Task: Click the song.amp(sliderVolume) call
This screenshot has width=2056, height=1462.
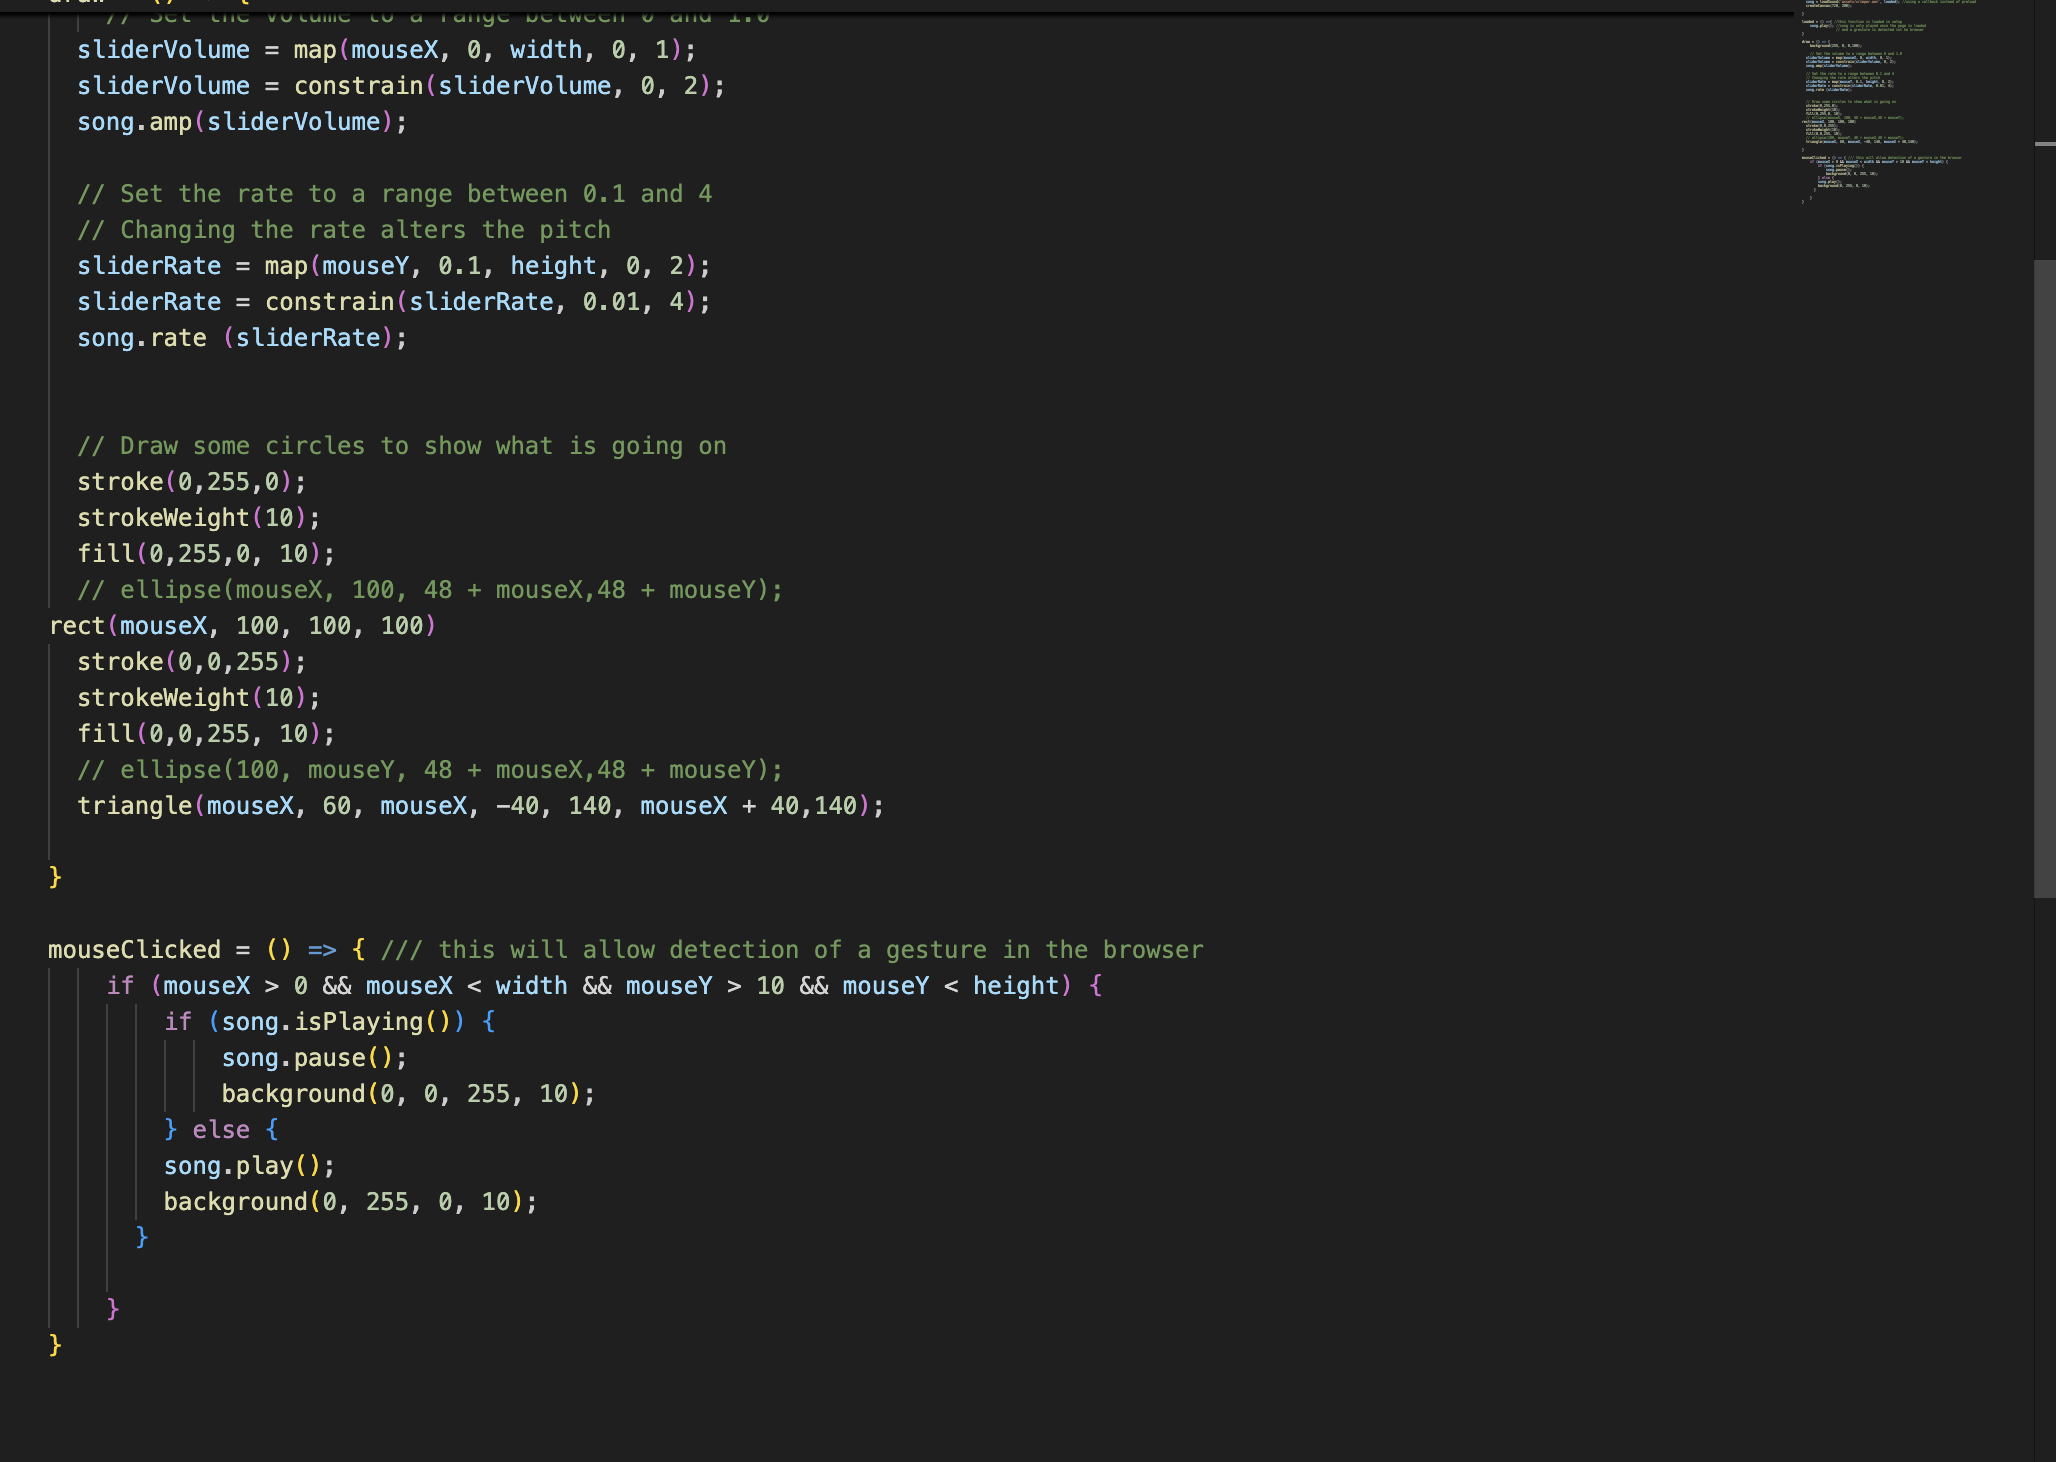Action: (240, 121)
